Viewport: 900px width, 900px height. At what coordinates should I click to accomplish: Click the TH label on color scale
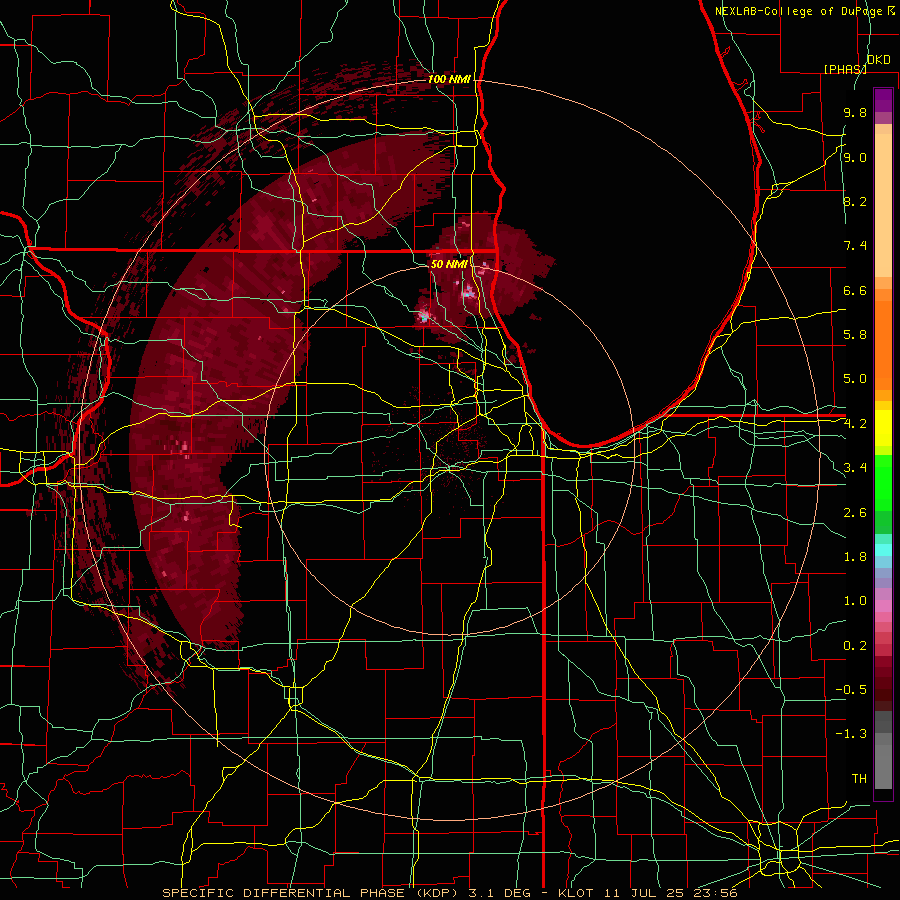tap(859, 779)
